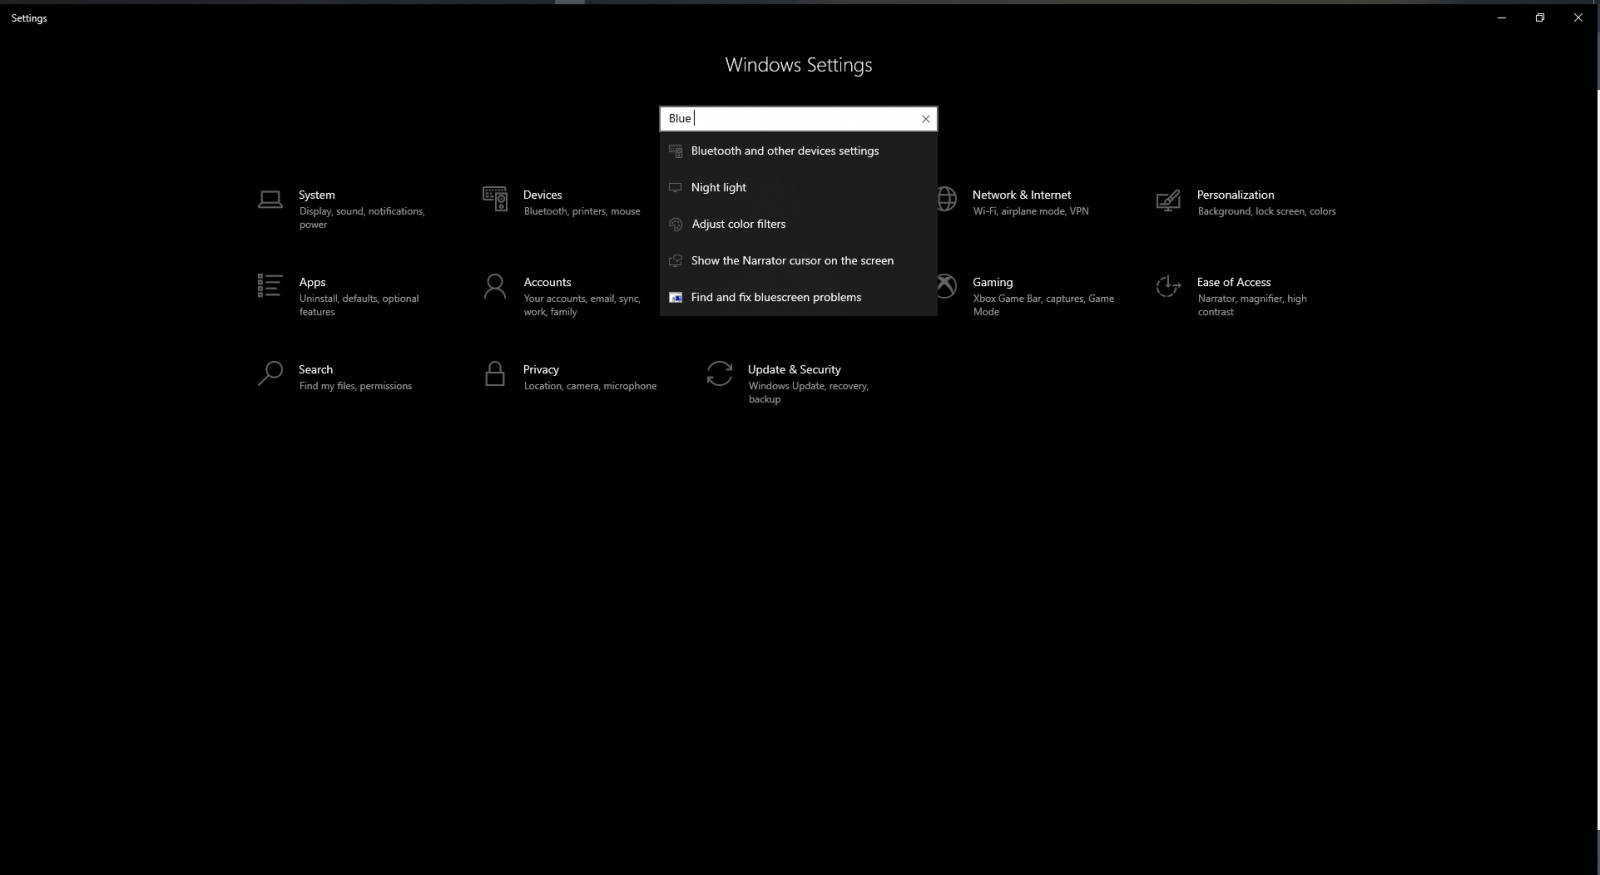Click 'Your accounts, email, sync, work, family' text
Image resolution: width=1600 pixels, height=875 pixels.
[582, 305]
